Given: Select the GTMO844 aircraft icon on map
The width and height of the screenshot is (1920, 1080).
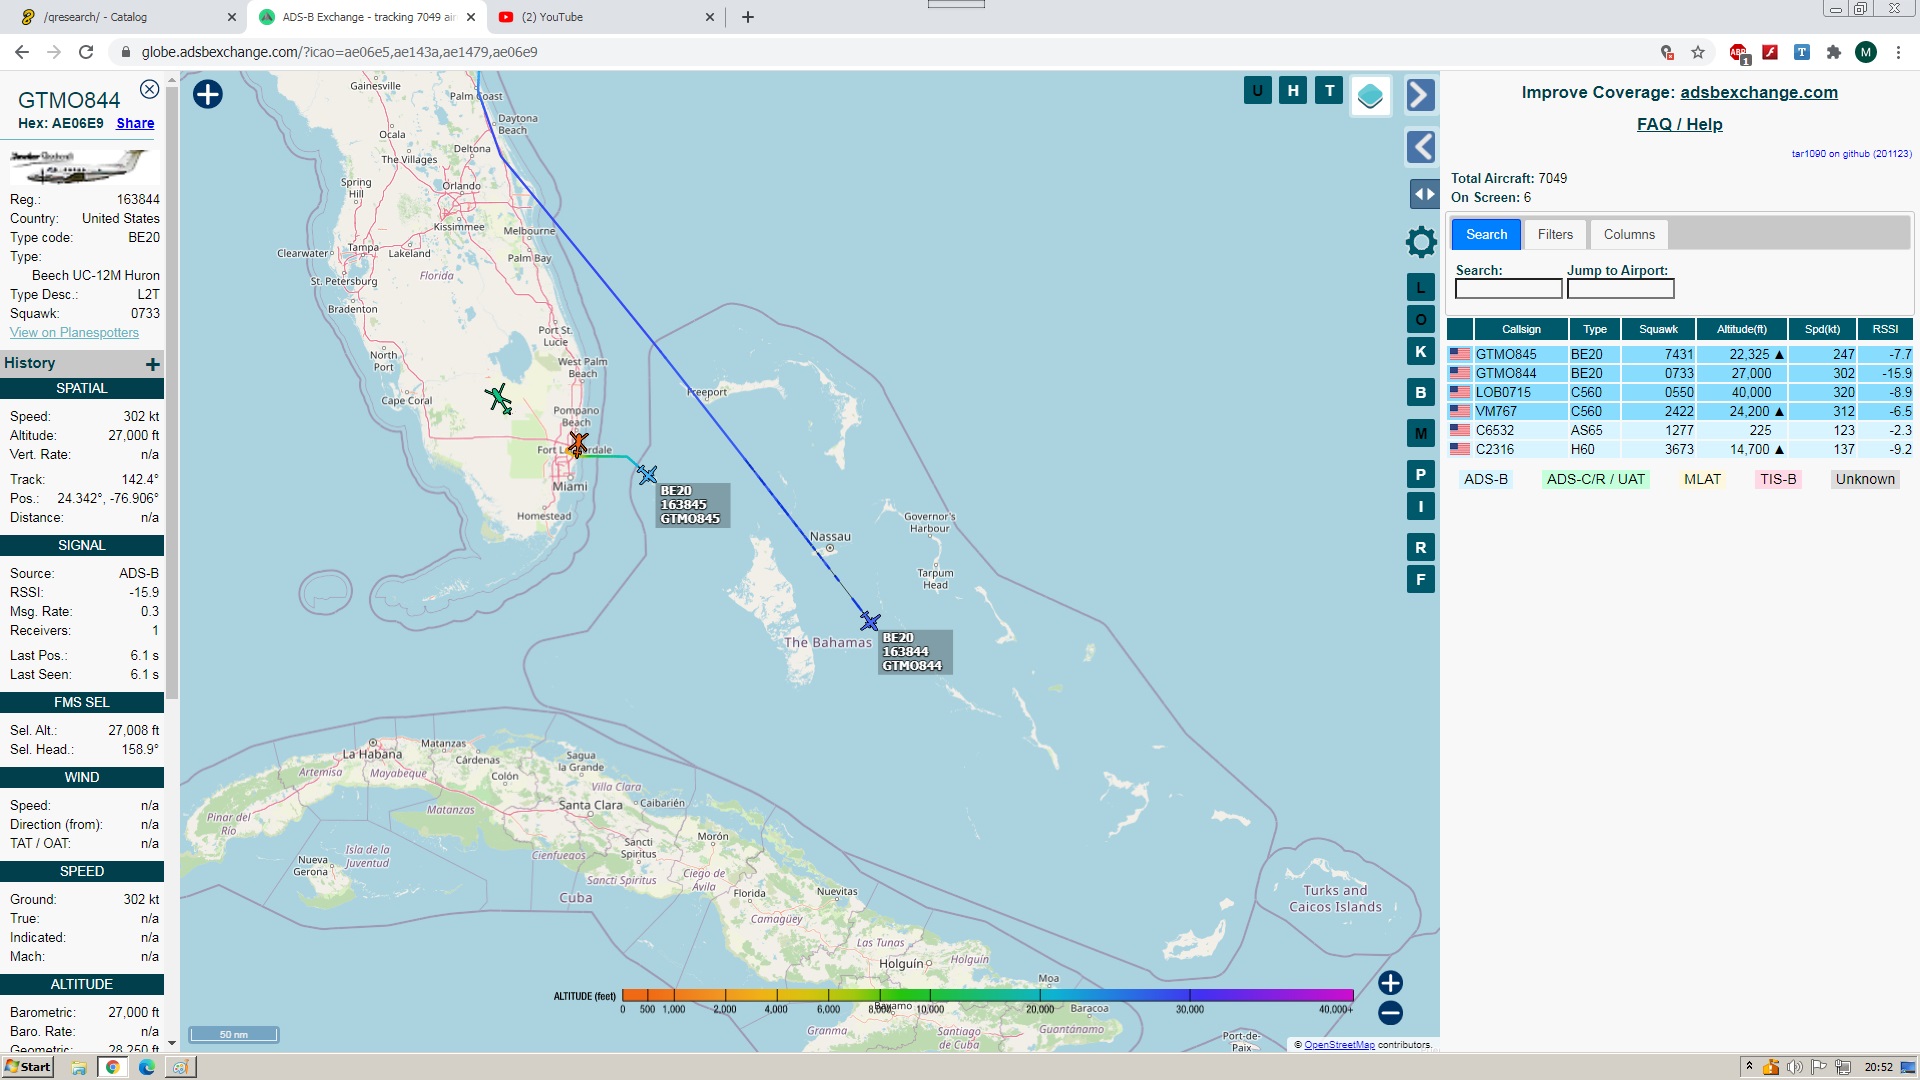Looking at the screenshot, I should (870, 622).
